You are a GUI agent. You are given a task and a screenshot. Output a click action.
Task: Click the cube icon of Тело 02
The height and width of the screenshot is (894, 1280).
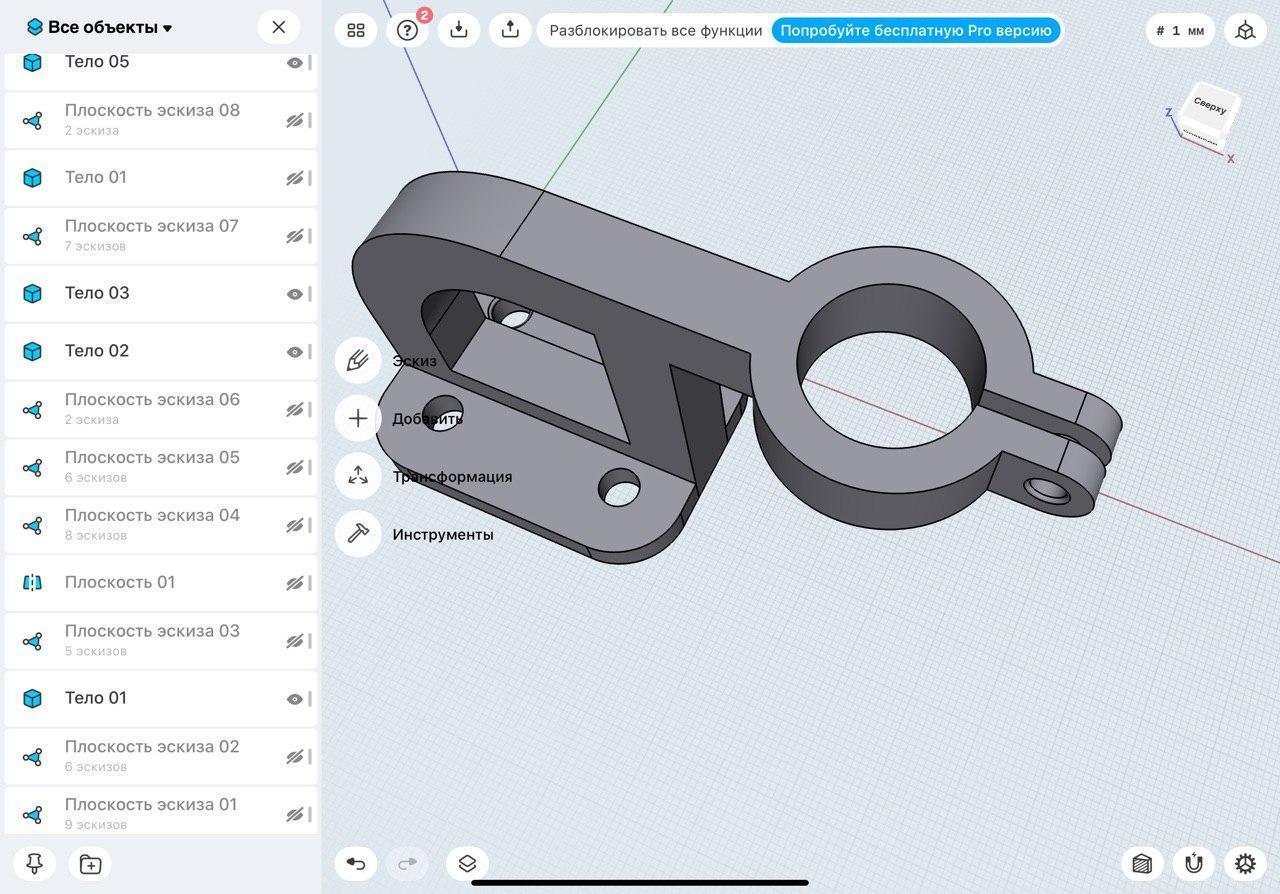pyautogui.click(x=33, y=351)
